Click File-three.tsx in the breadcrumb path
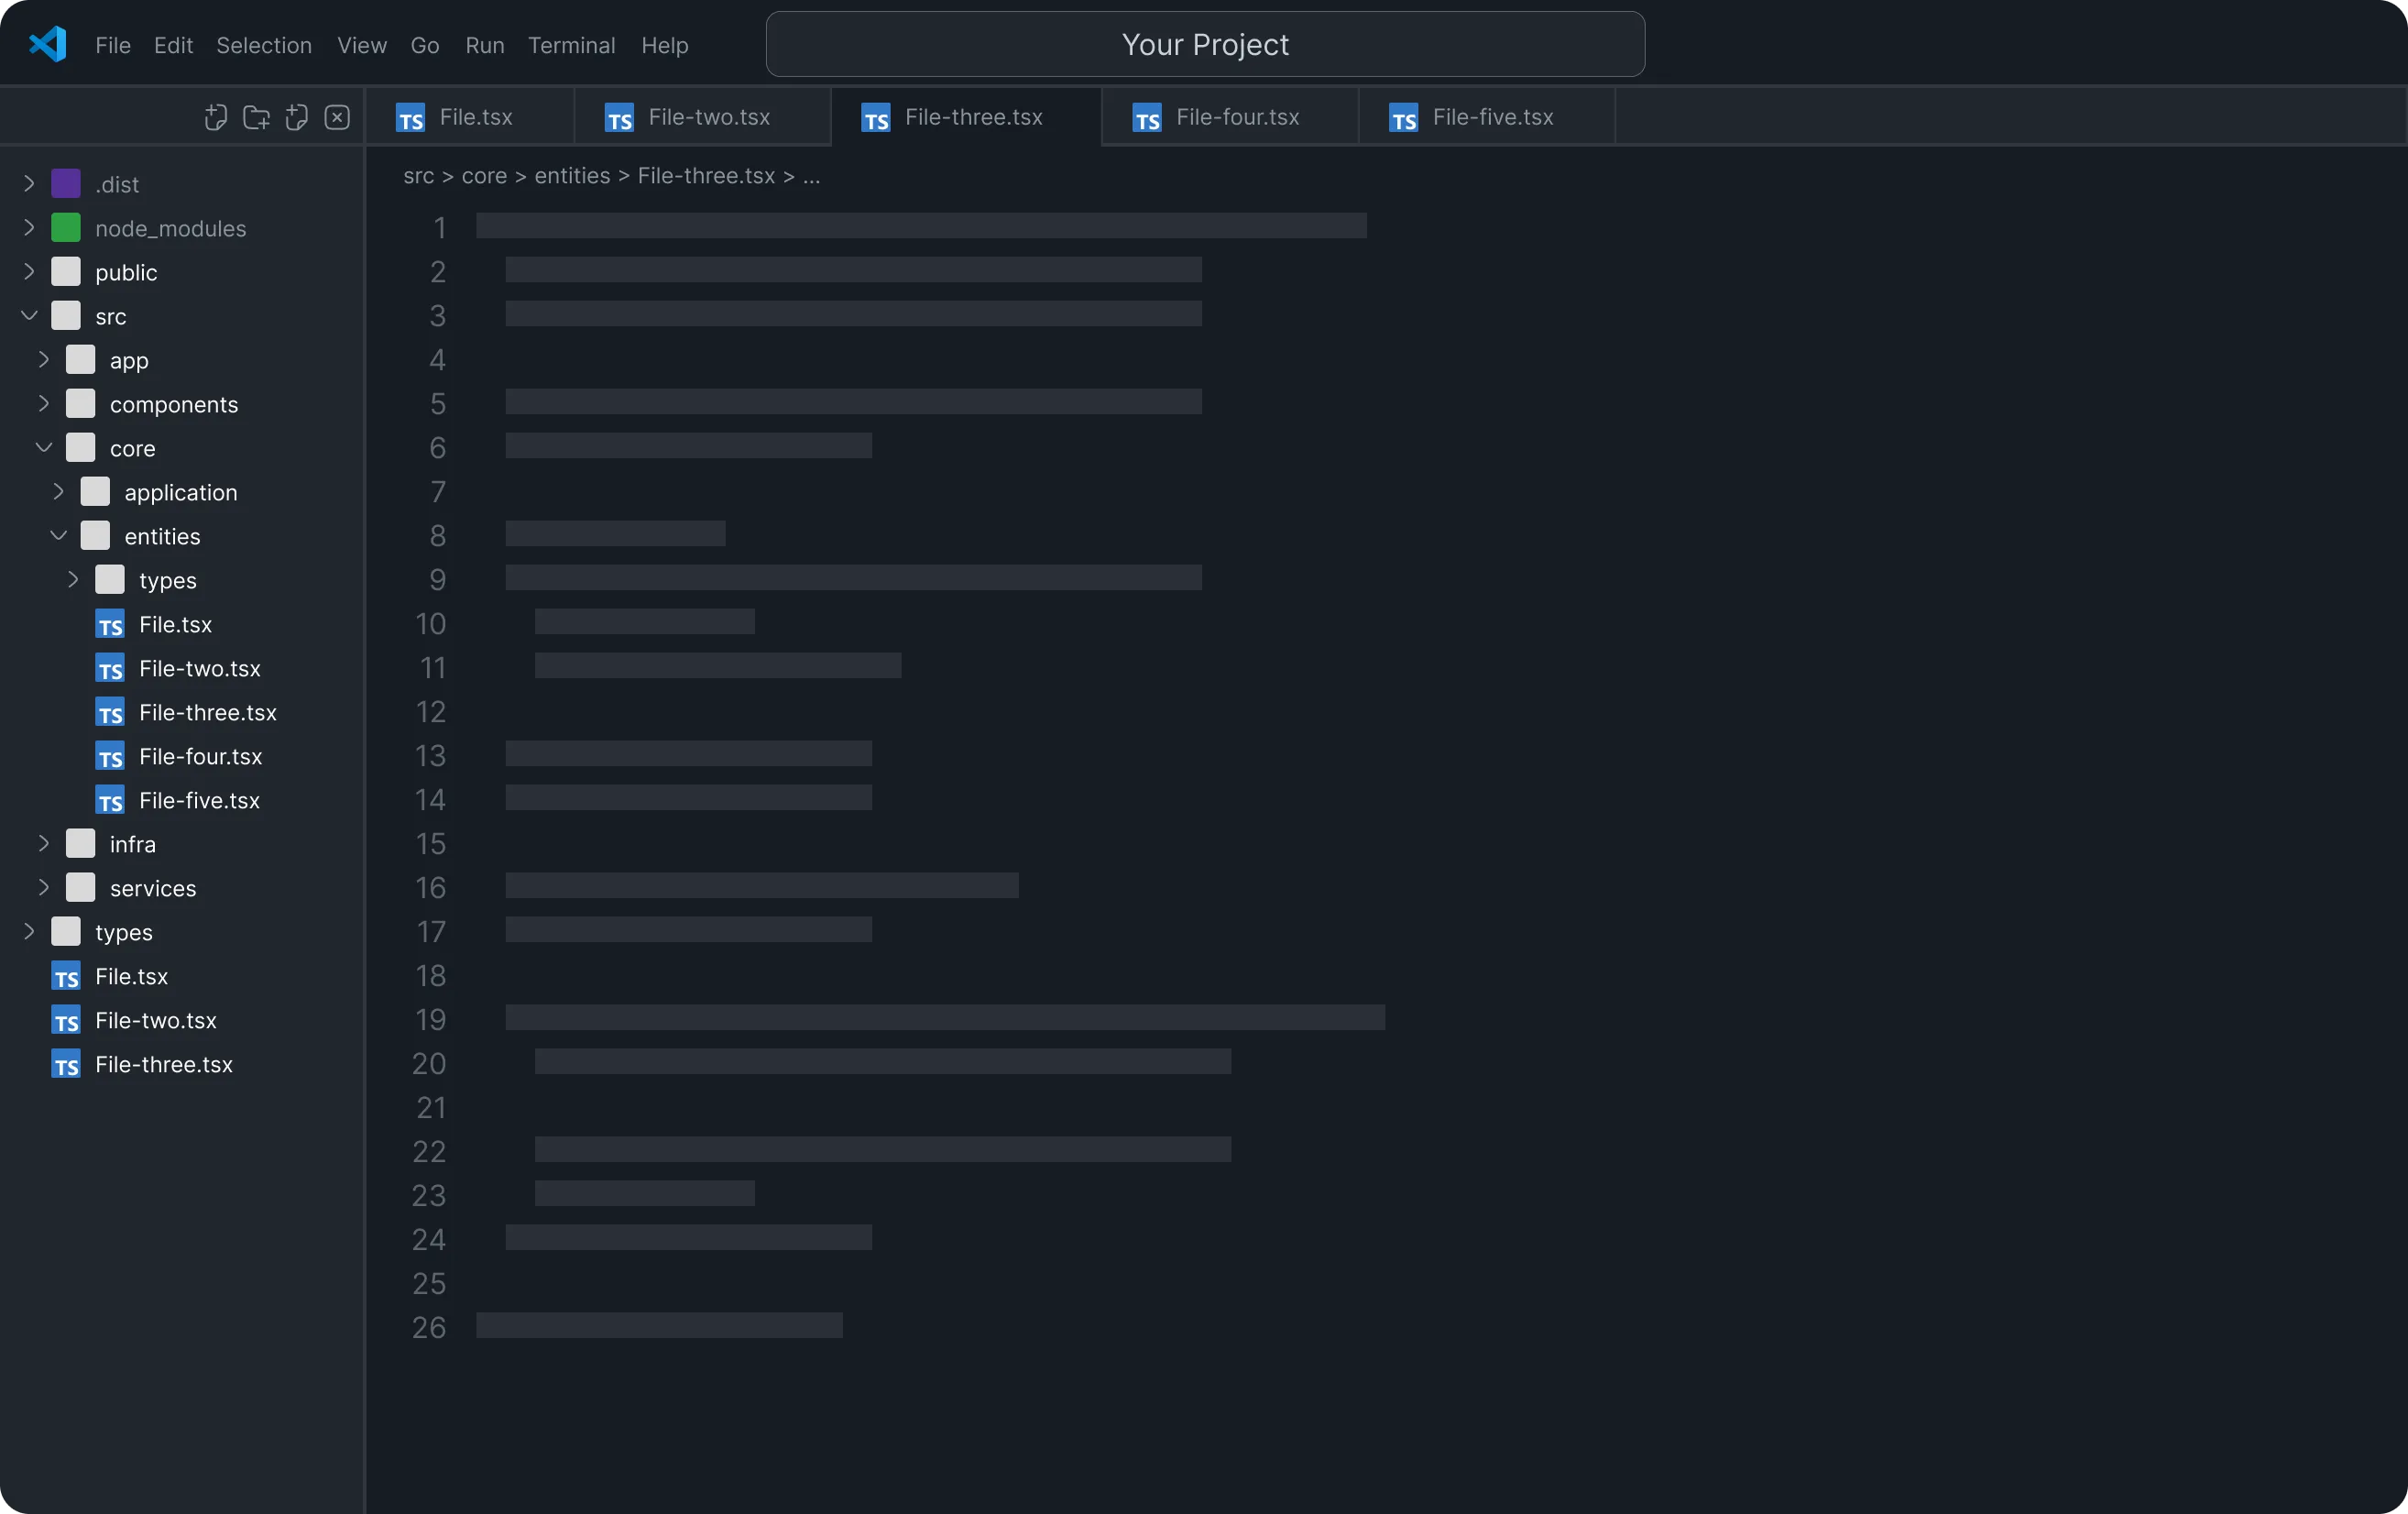 (706, 176)
